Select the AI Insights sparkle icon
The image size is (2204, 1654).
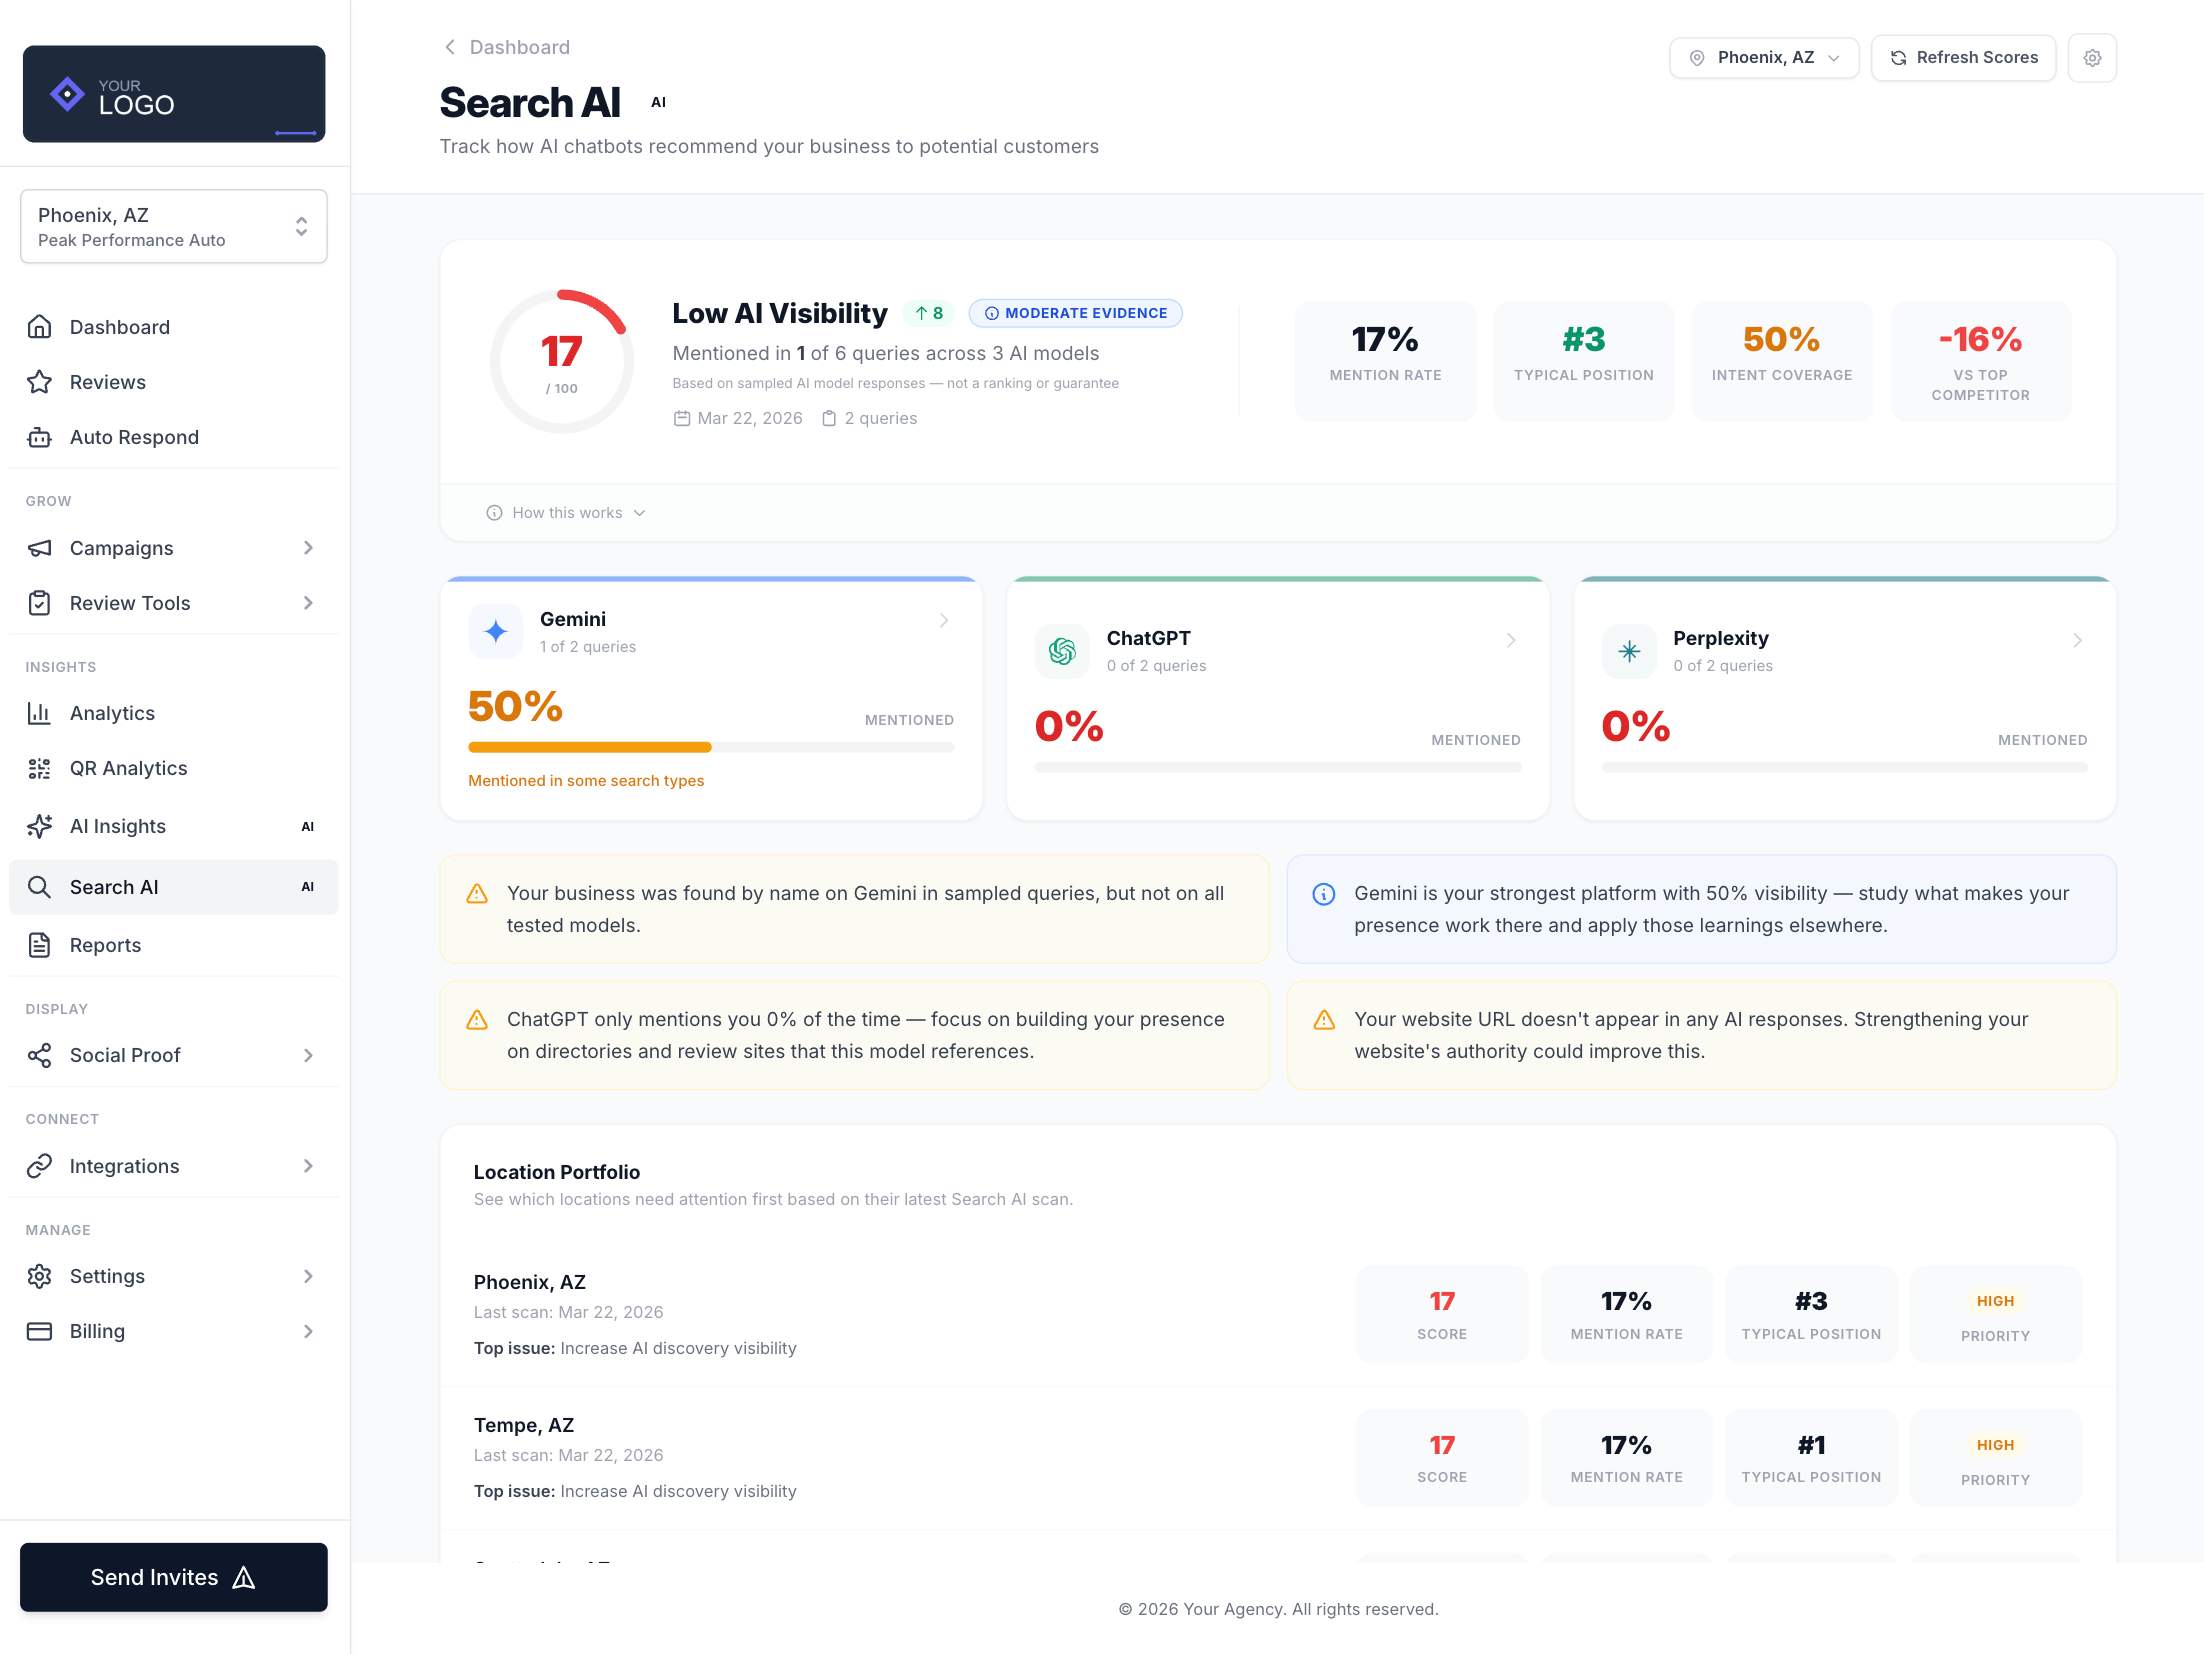[x=39, y=826]
